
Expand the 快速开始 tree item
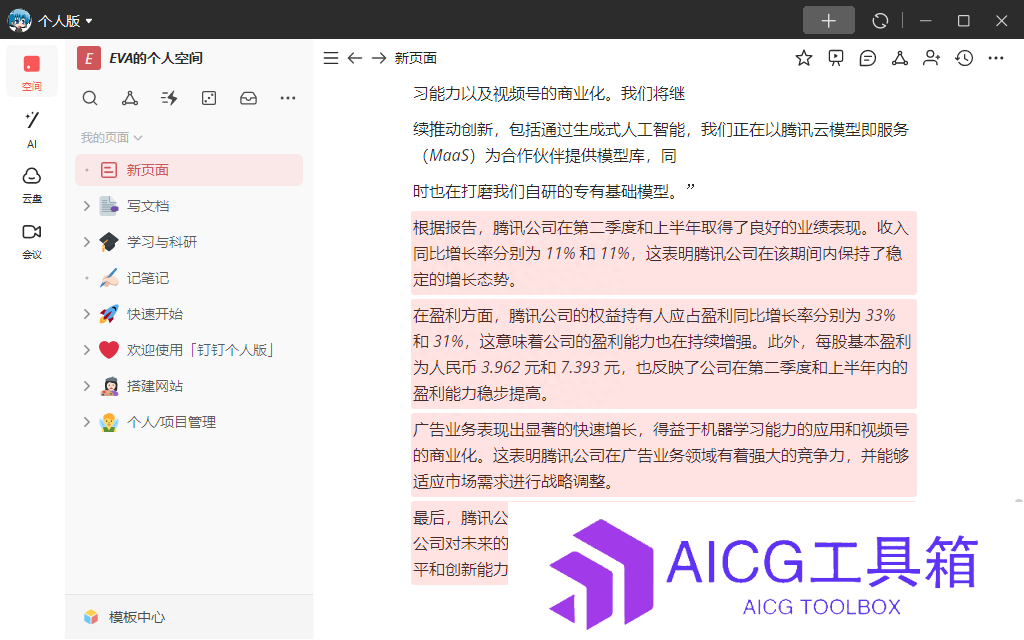[87, 314]
